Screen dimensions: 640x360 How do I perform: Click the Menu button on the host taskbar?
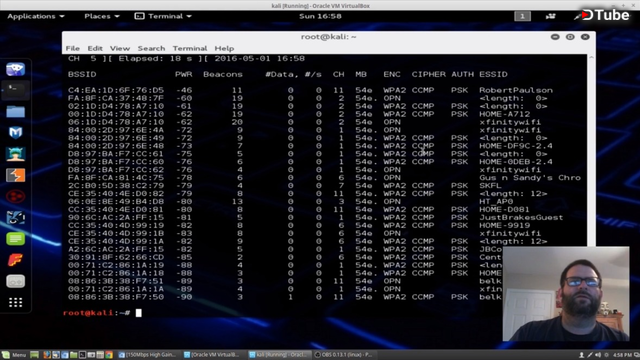tap(15, 355)
